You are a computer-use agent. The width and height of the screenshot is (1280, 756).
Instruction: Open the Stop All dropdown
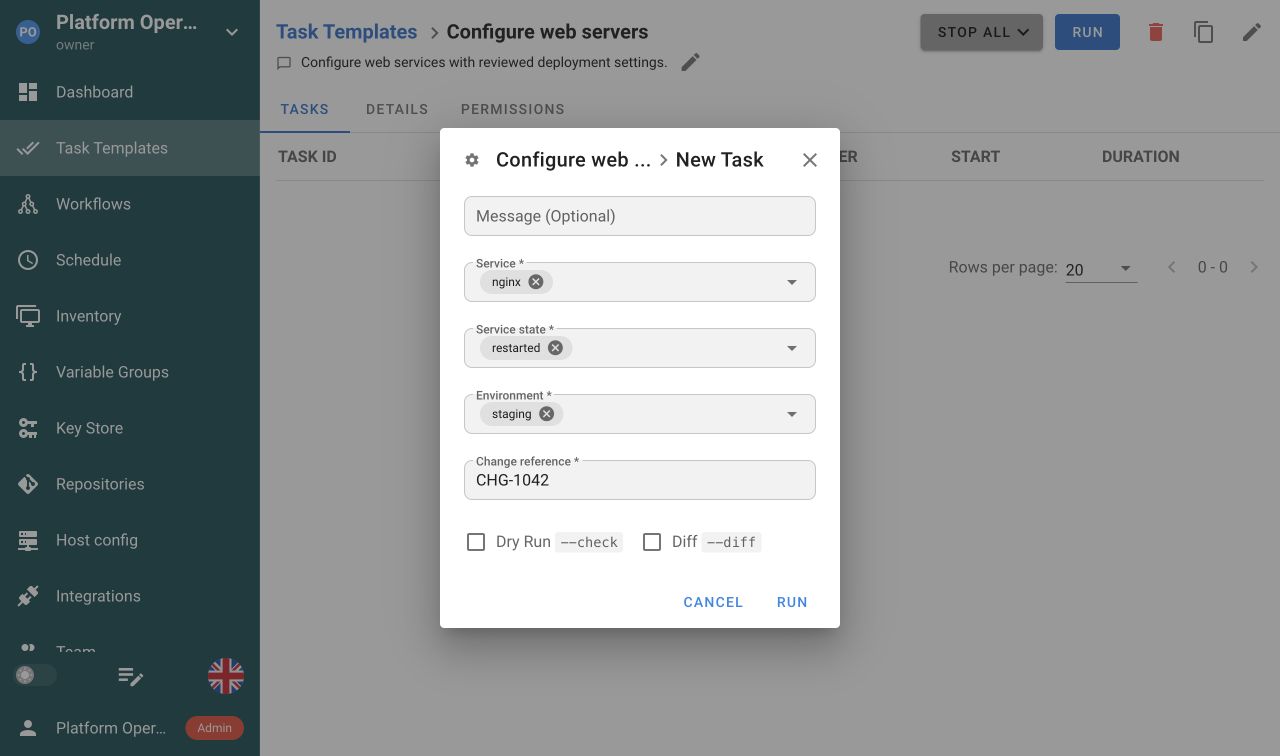pos(982,32)
